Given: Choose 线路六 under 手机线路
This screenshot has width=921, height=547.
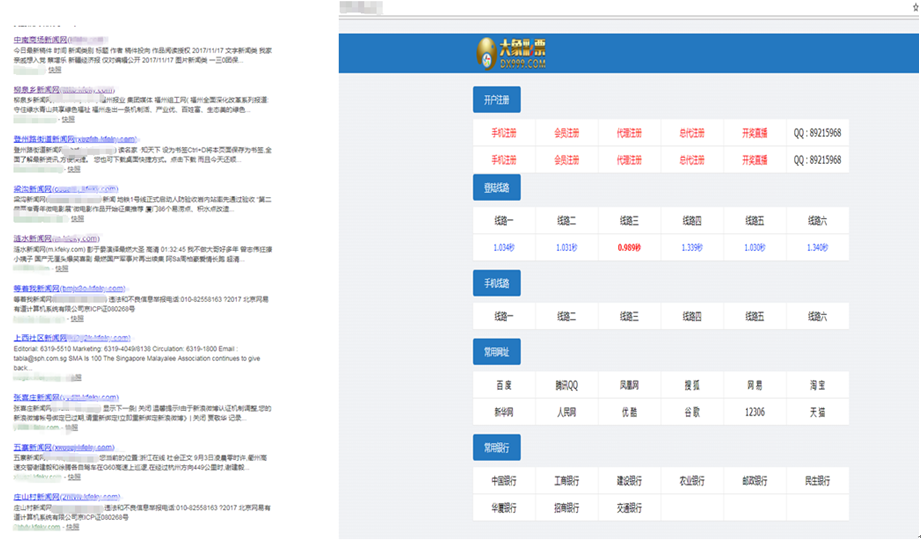Looking at the screenshot, I should pos(818,317).
